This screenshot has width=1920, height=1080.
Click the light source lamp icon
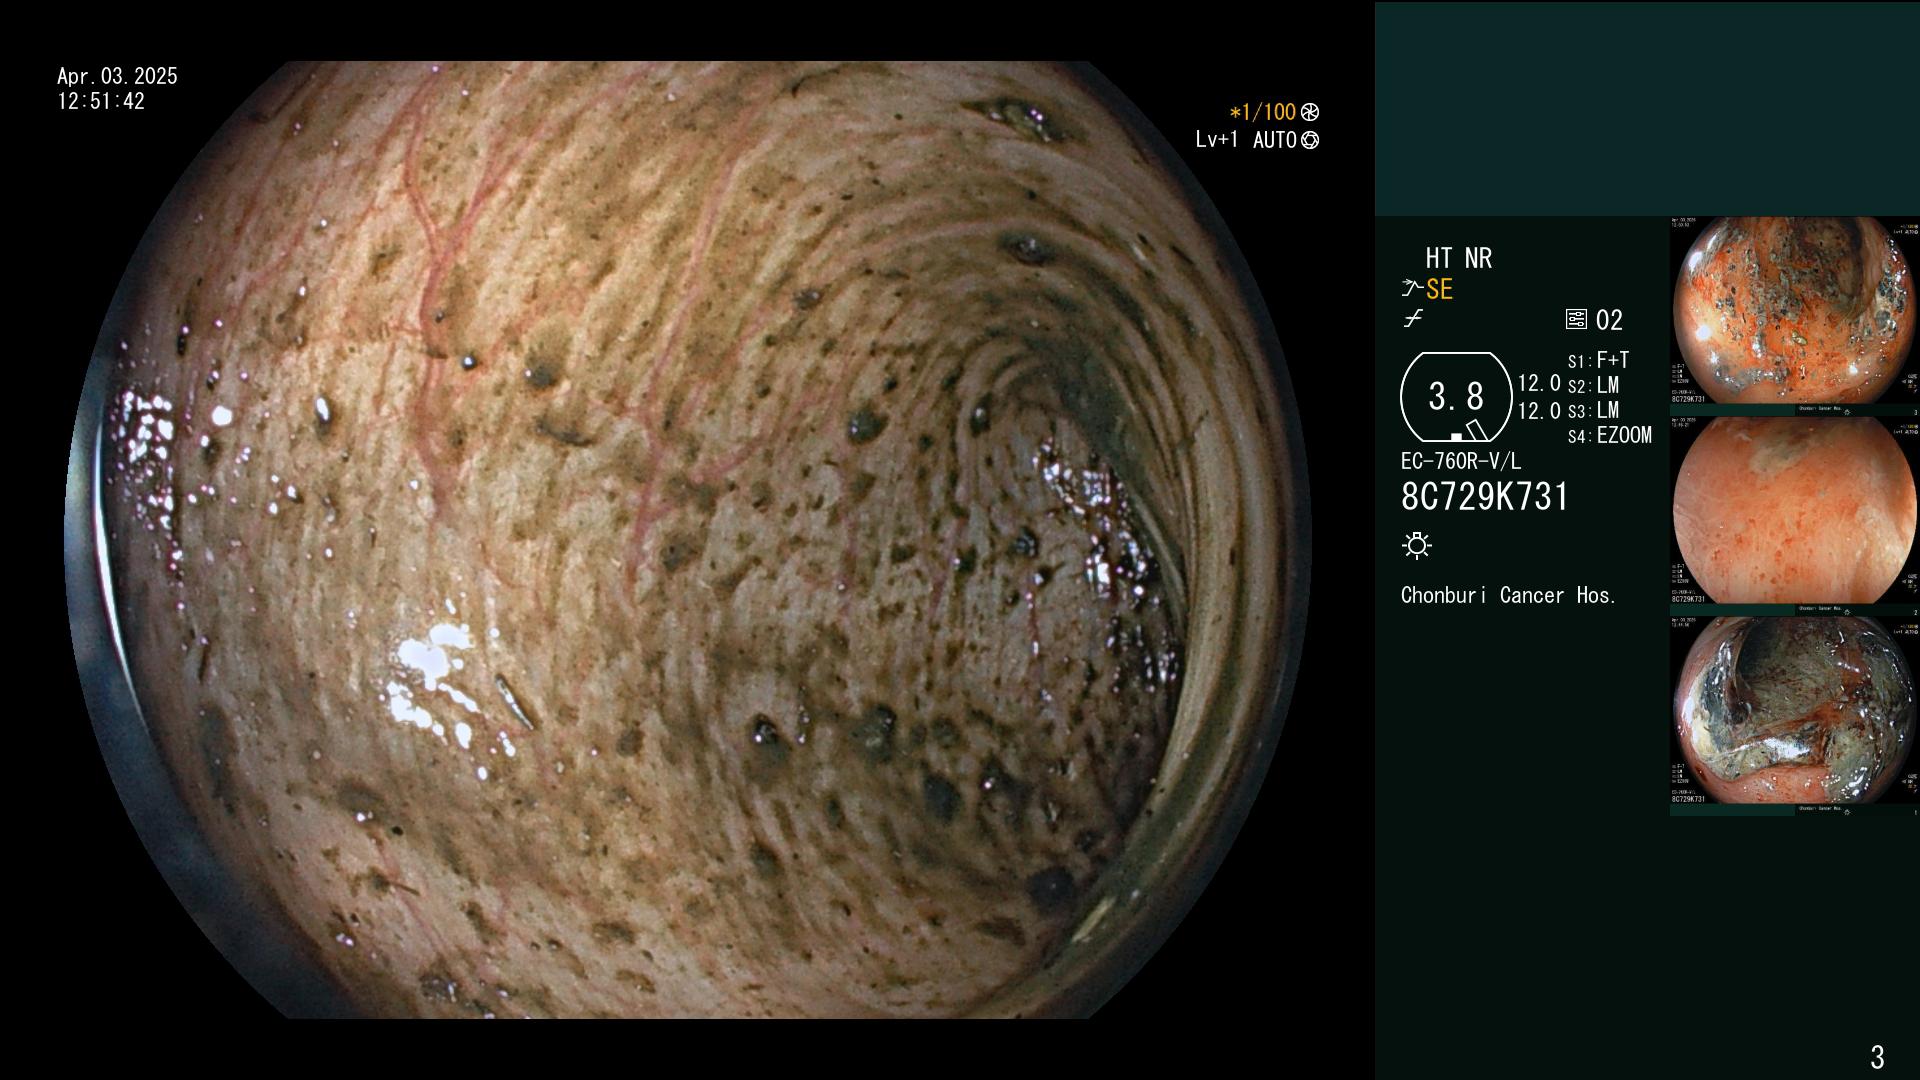[1417, 545]
